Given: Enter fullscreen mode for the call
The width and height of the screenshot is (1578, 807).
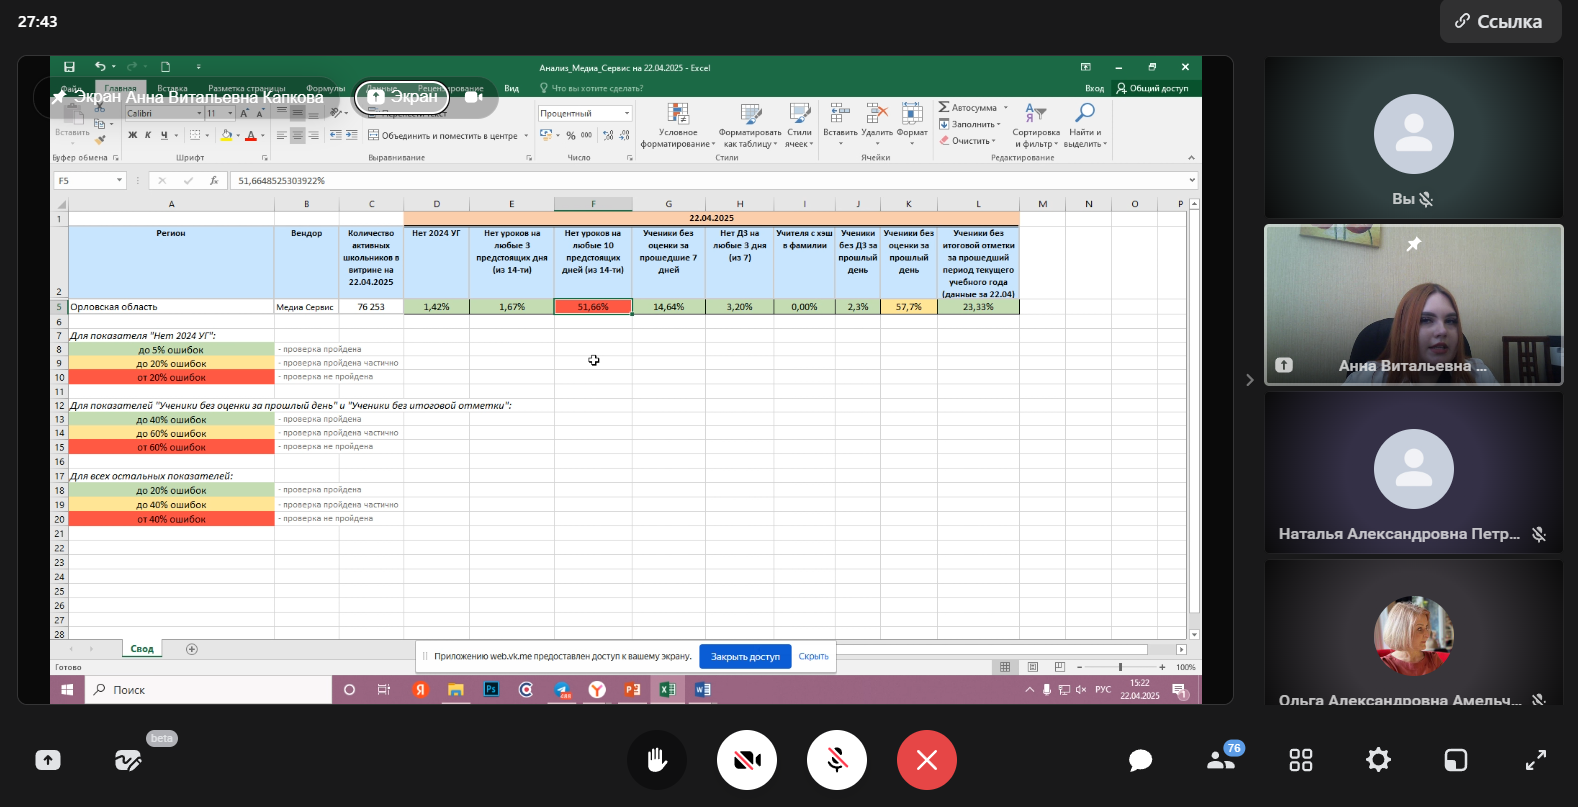Looking at the screenshot, I should pyautogui.click(x=1535, y=760).
